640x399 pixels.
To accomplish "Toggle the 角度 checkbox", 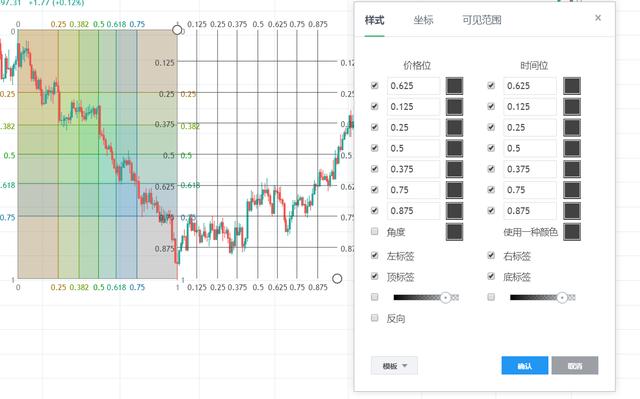I will point(374,231).
